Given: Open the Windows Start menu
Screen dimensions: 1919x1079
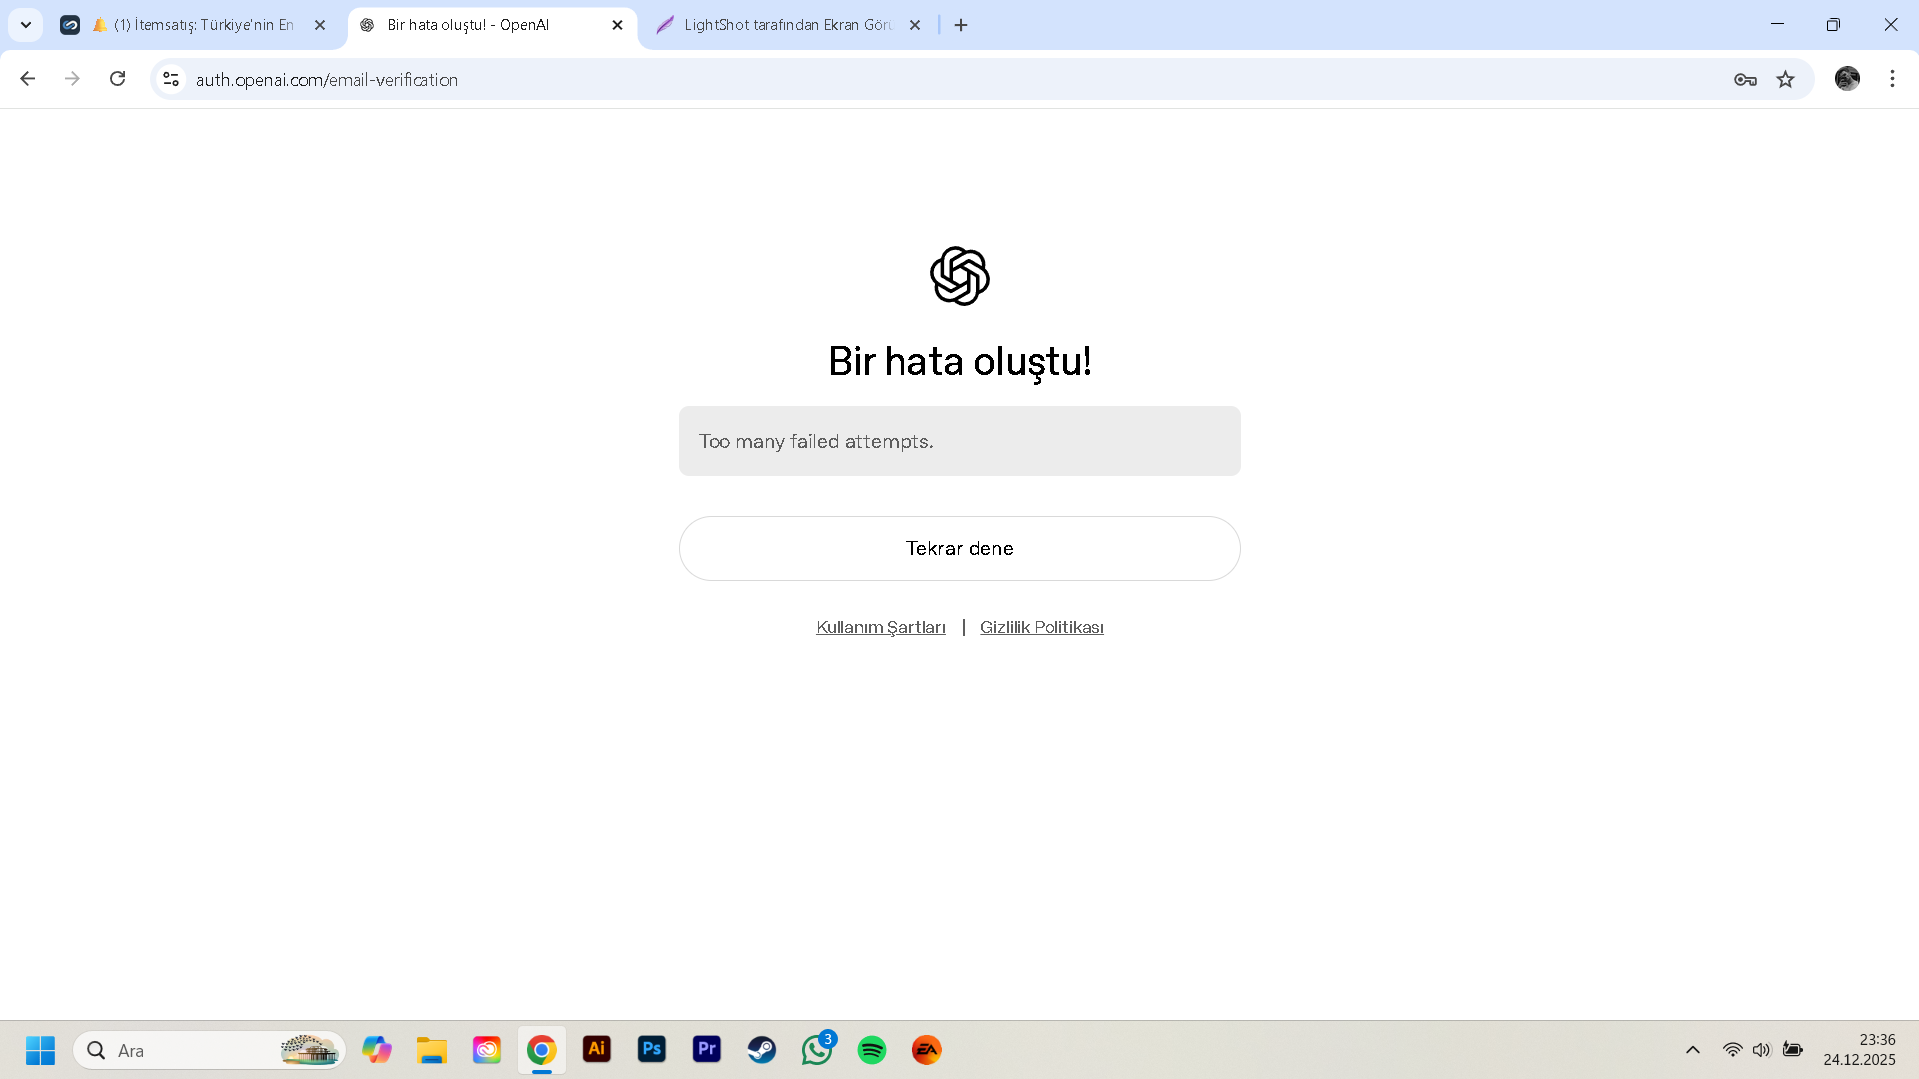Looking at the screenshot, I should coord(41,1050).
